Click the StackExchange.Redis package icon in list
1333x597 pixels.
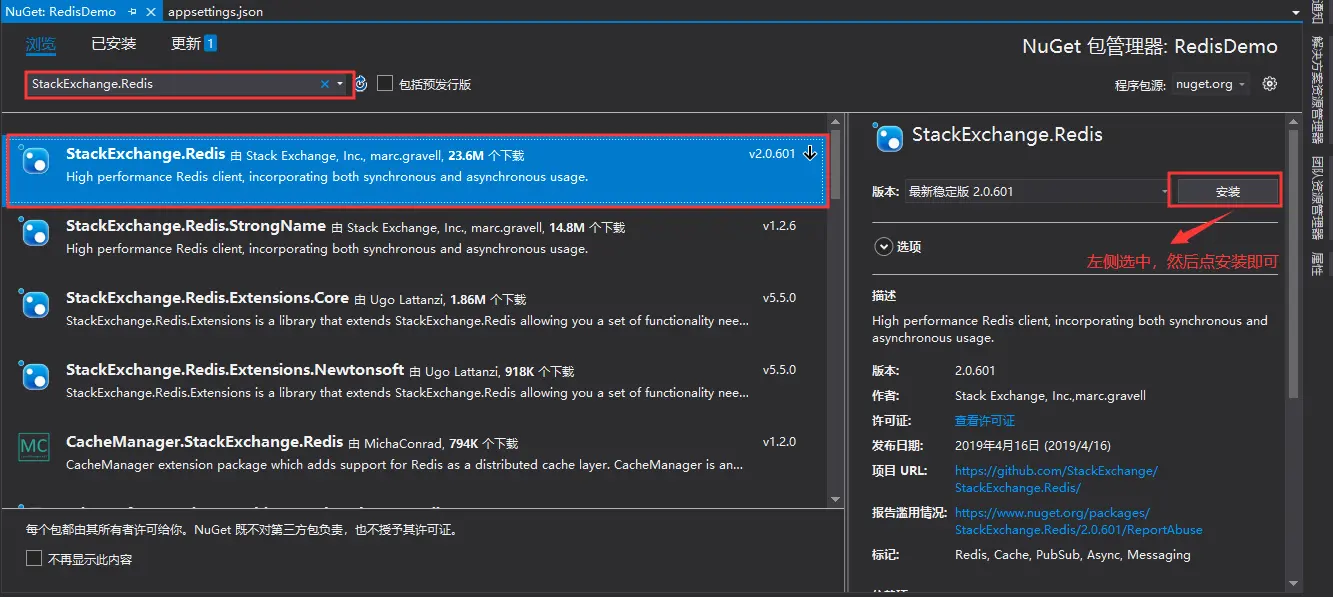(x=35, y=160)
